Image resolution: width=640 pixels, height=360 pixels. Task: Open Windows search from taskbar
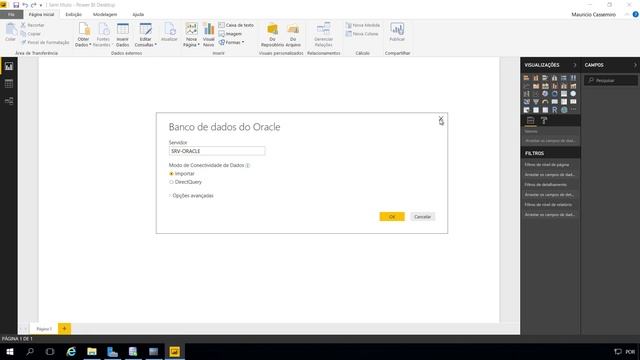coord(30,351)
